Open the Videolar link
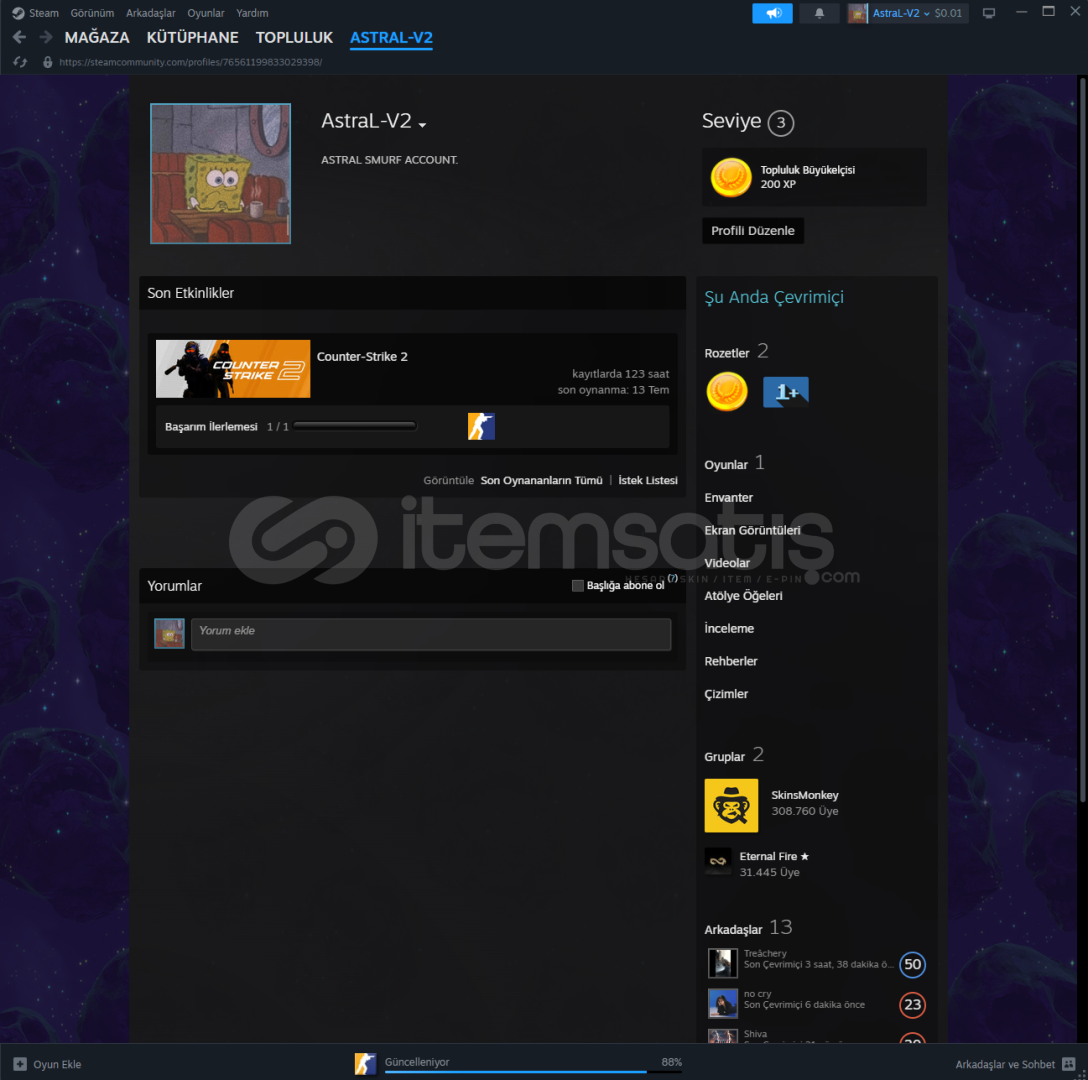 coord(726,563)
